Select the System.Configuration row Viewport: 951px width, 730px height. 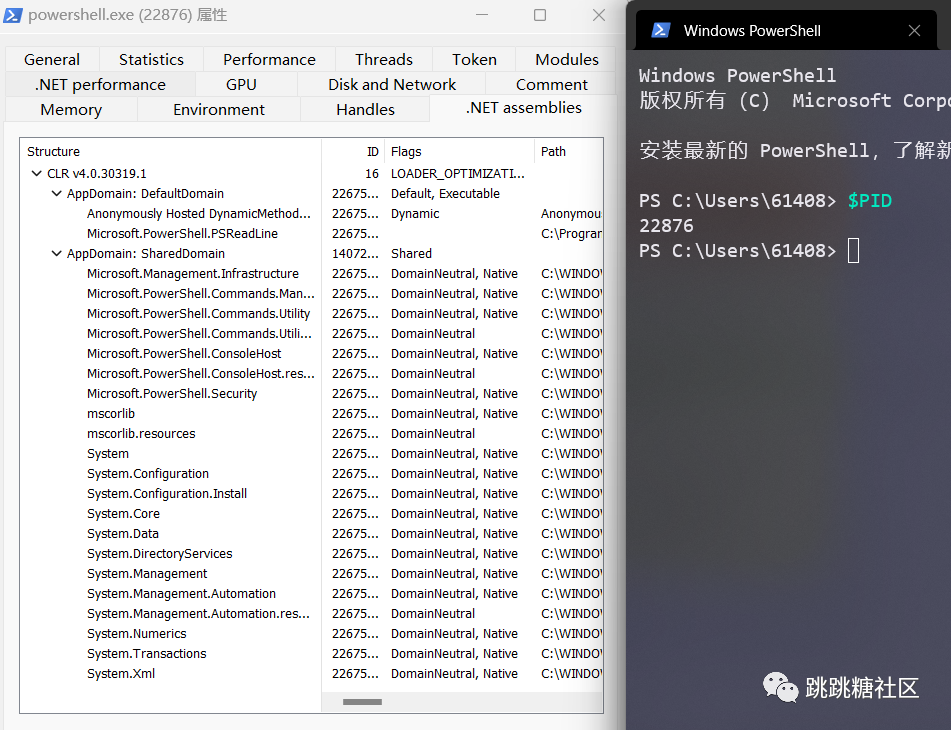tap(312, 474)
